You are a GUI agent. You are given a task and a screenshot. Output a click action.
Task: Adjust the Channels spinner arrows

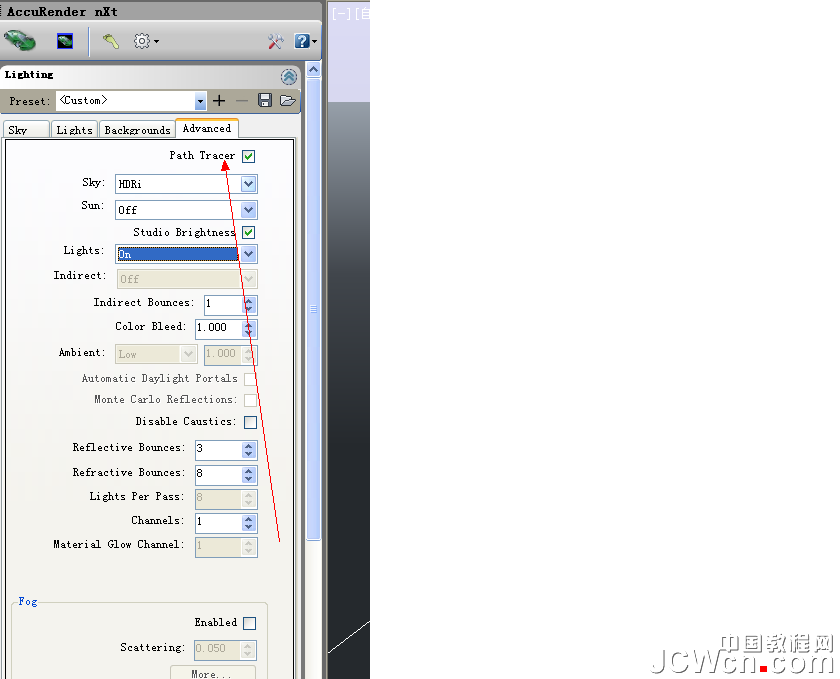pos(249,523)
